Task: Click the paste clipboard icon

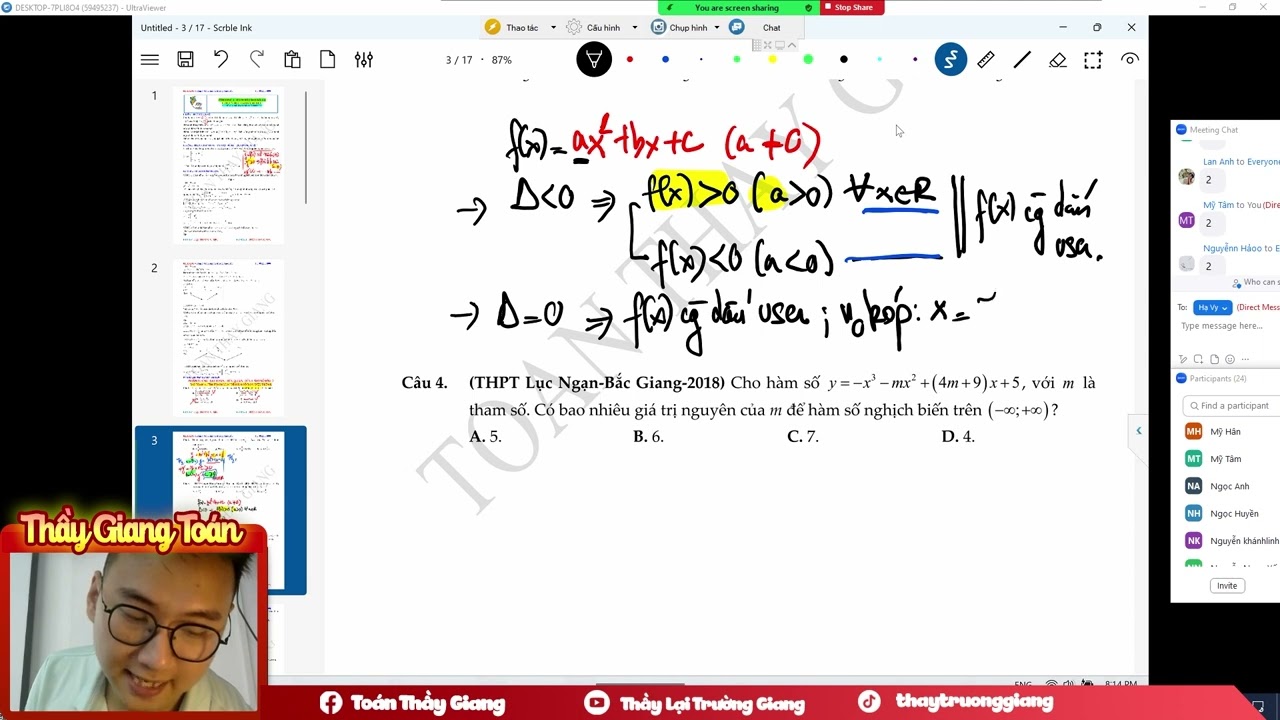Action: click(x=292, y=60)
